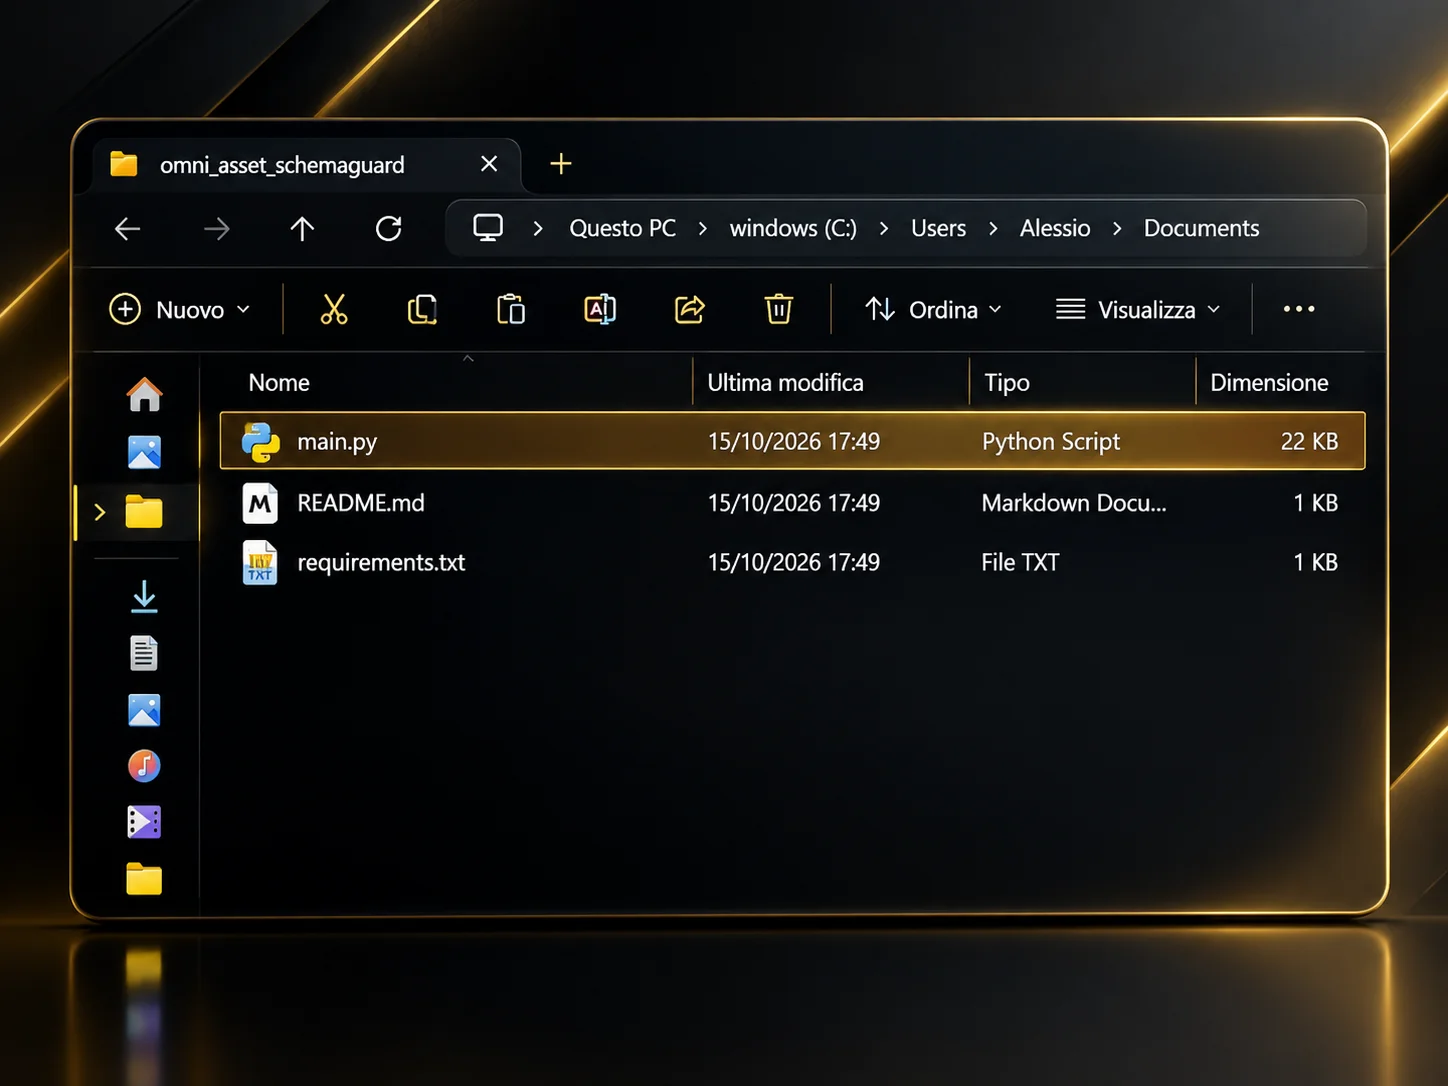This screenshot has width=1448, height=1086.
Task: Open the Nuovo dropdown menu
Action: pyautogui.click(x=180, y=309)
